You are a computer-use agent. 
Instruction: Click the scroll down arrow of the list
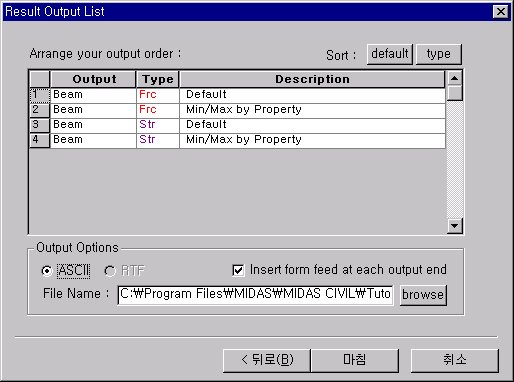pos(454,226)
